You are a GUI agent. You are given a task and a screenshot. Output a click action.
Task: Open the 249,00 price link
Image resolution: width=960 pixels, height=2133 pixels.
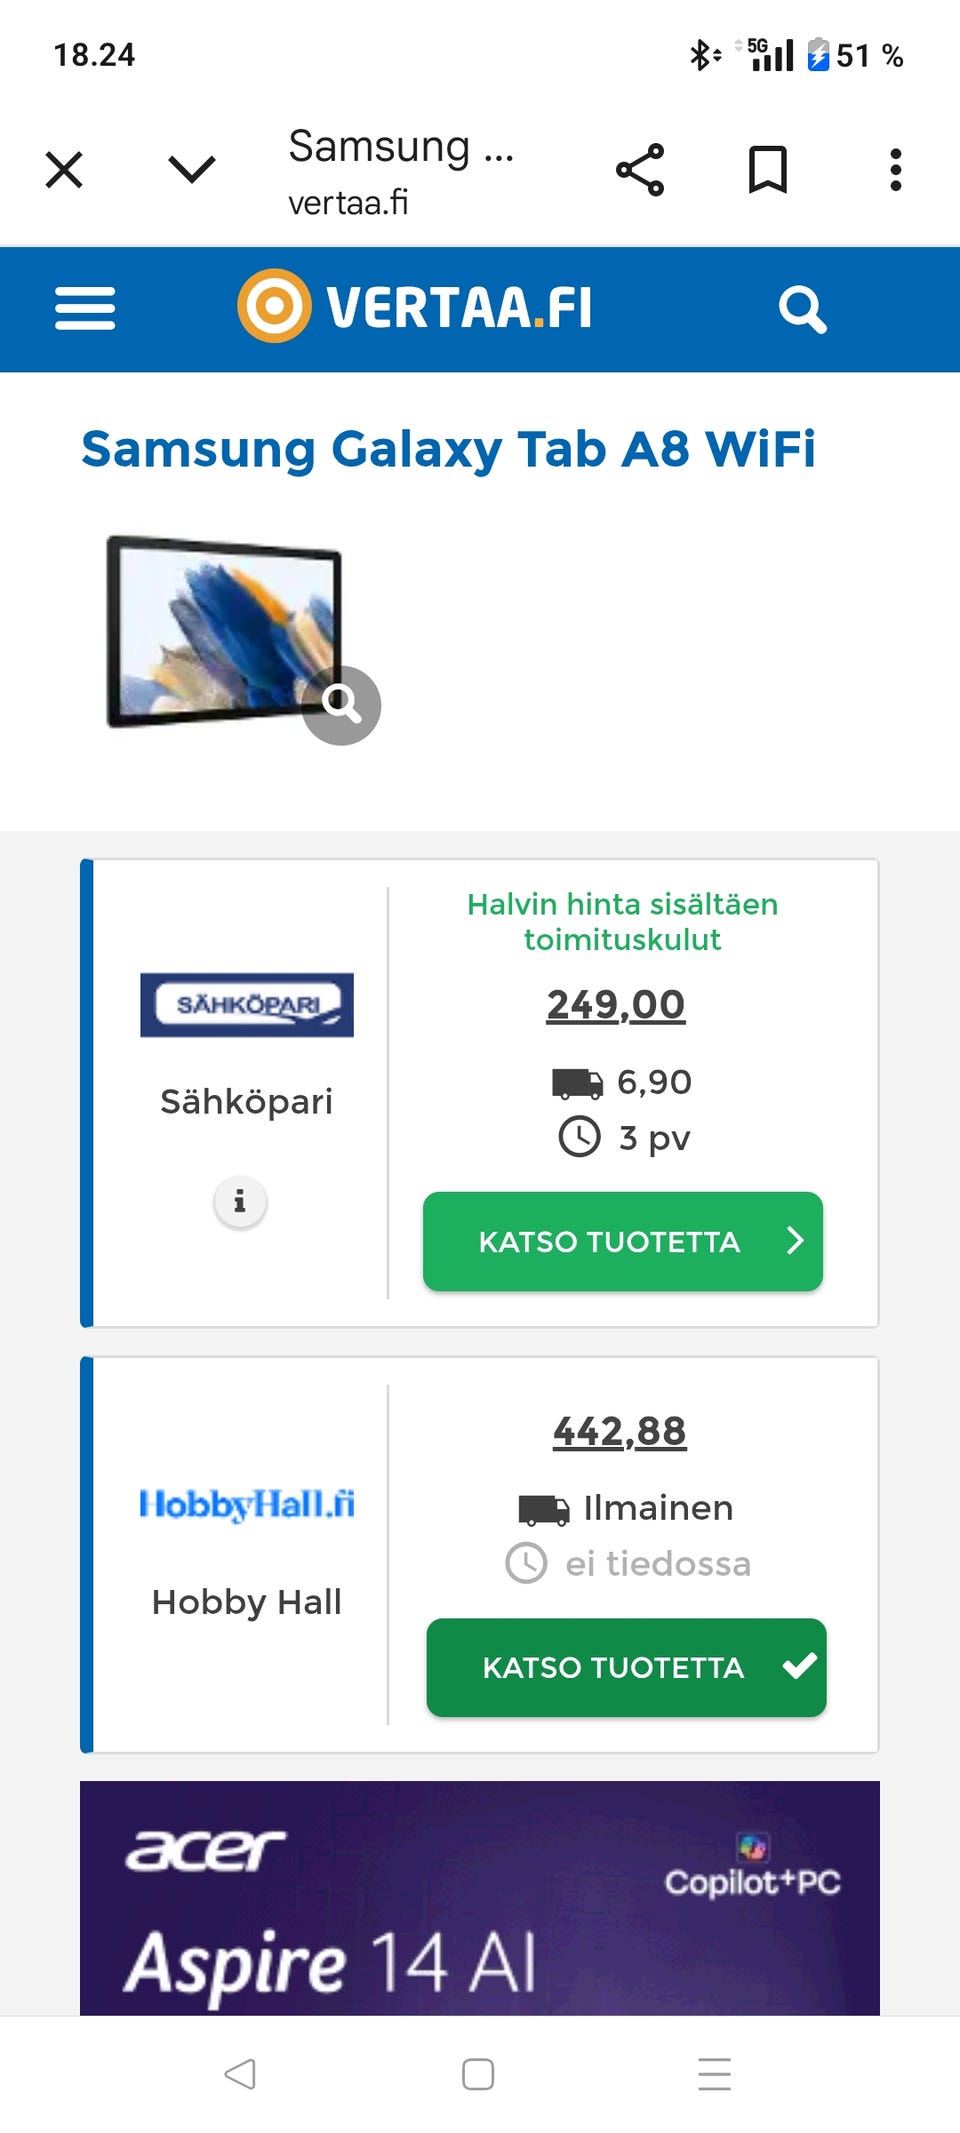616,1004
